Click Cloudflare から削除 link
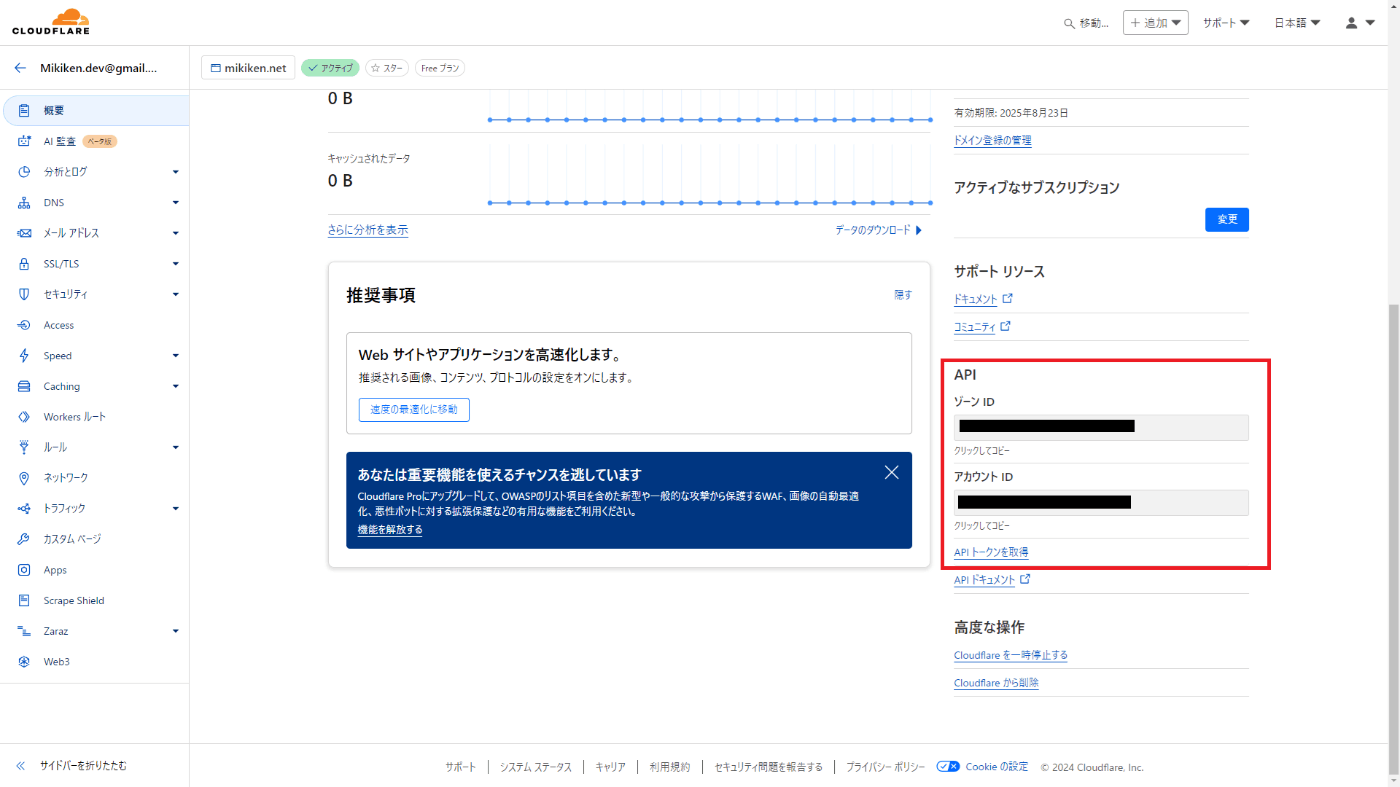This screenshot has width=1400, height=787. (996, 683)
